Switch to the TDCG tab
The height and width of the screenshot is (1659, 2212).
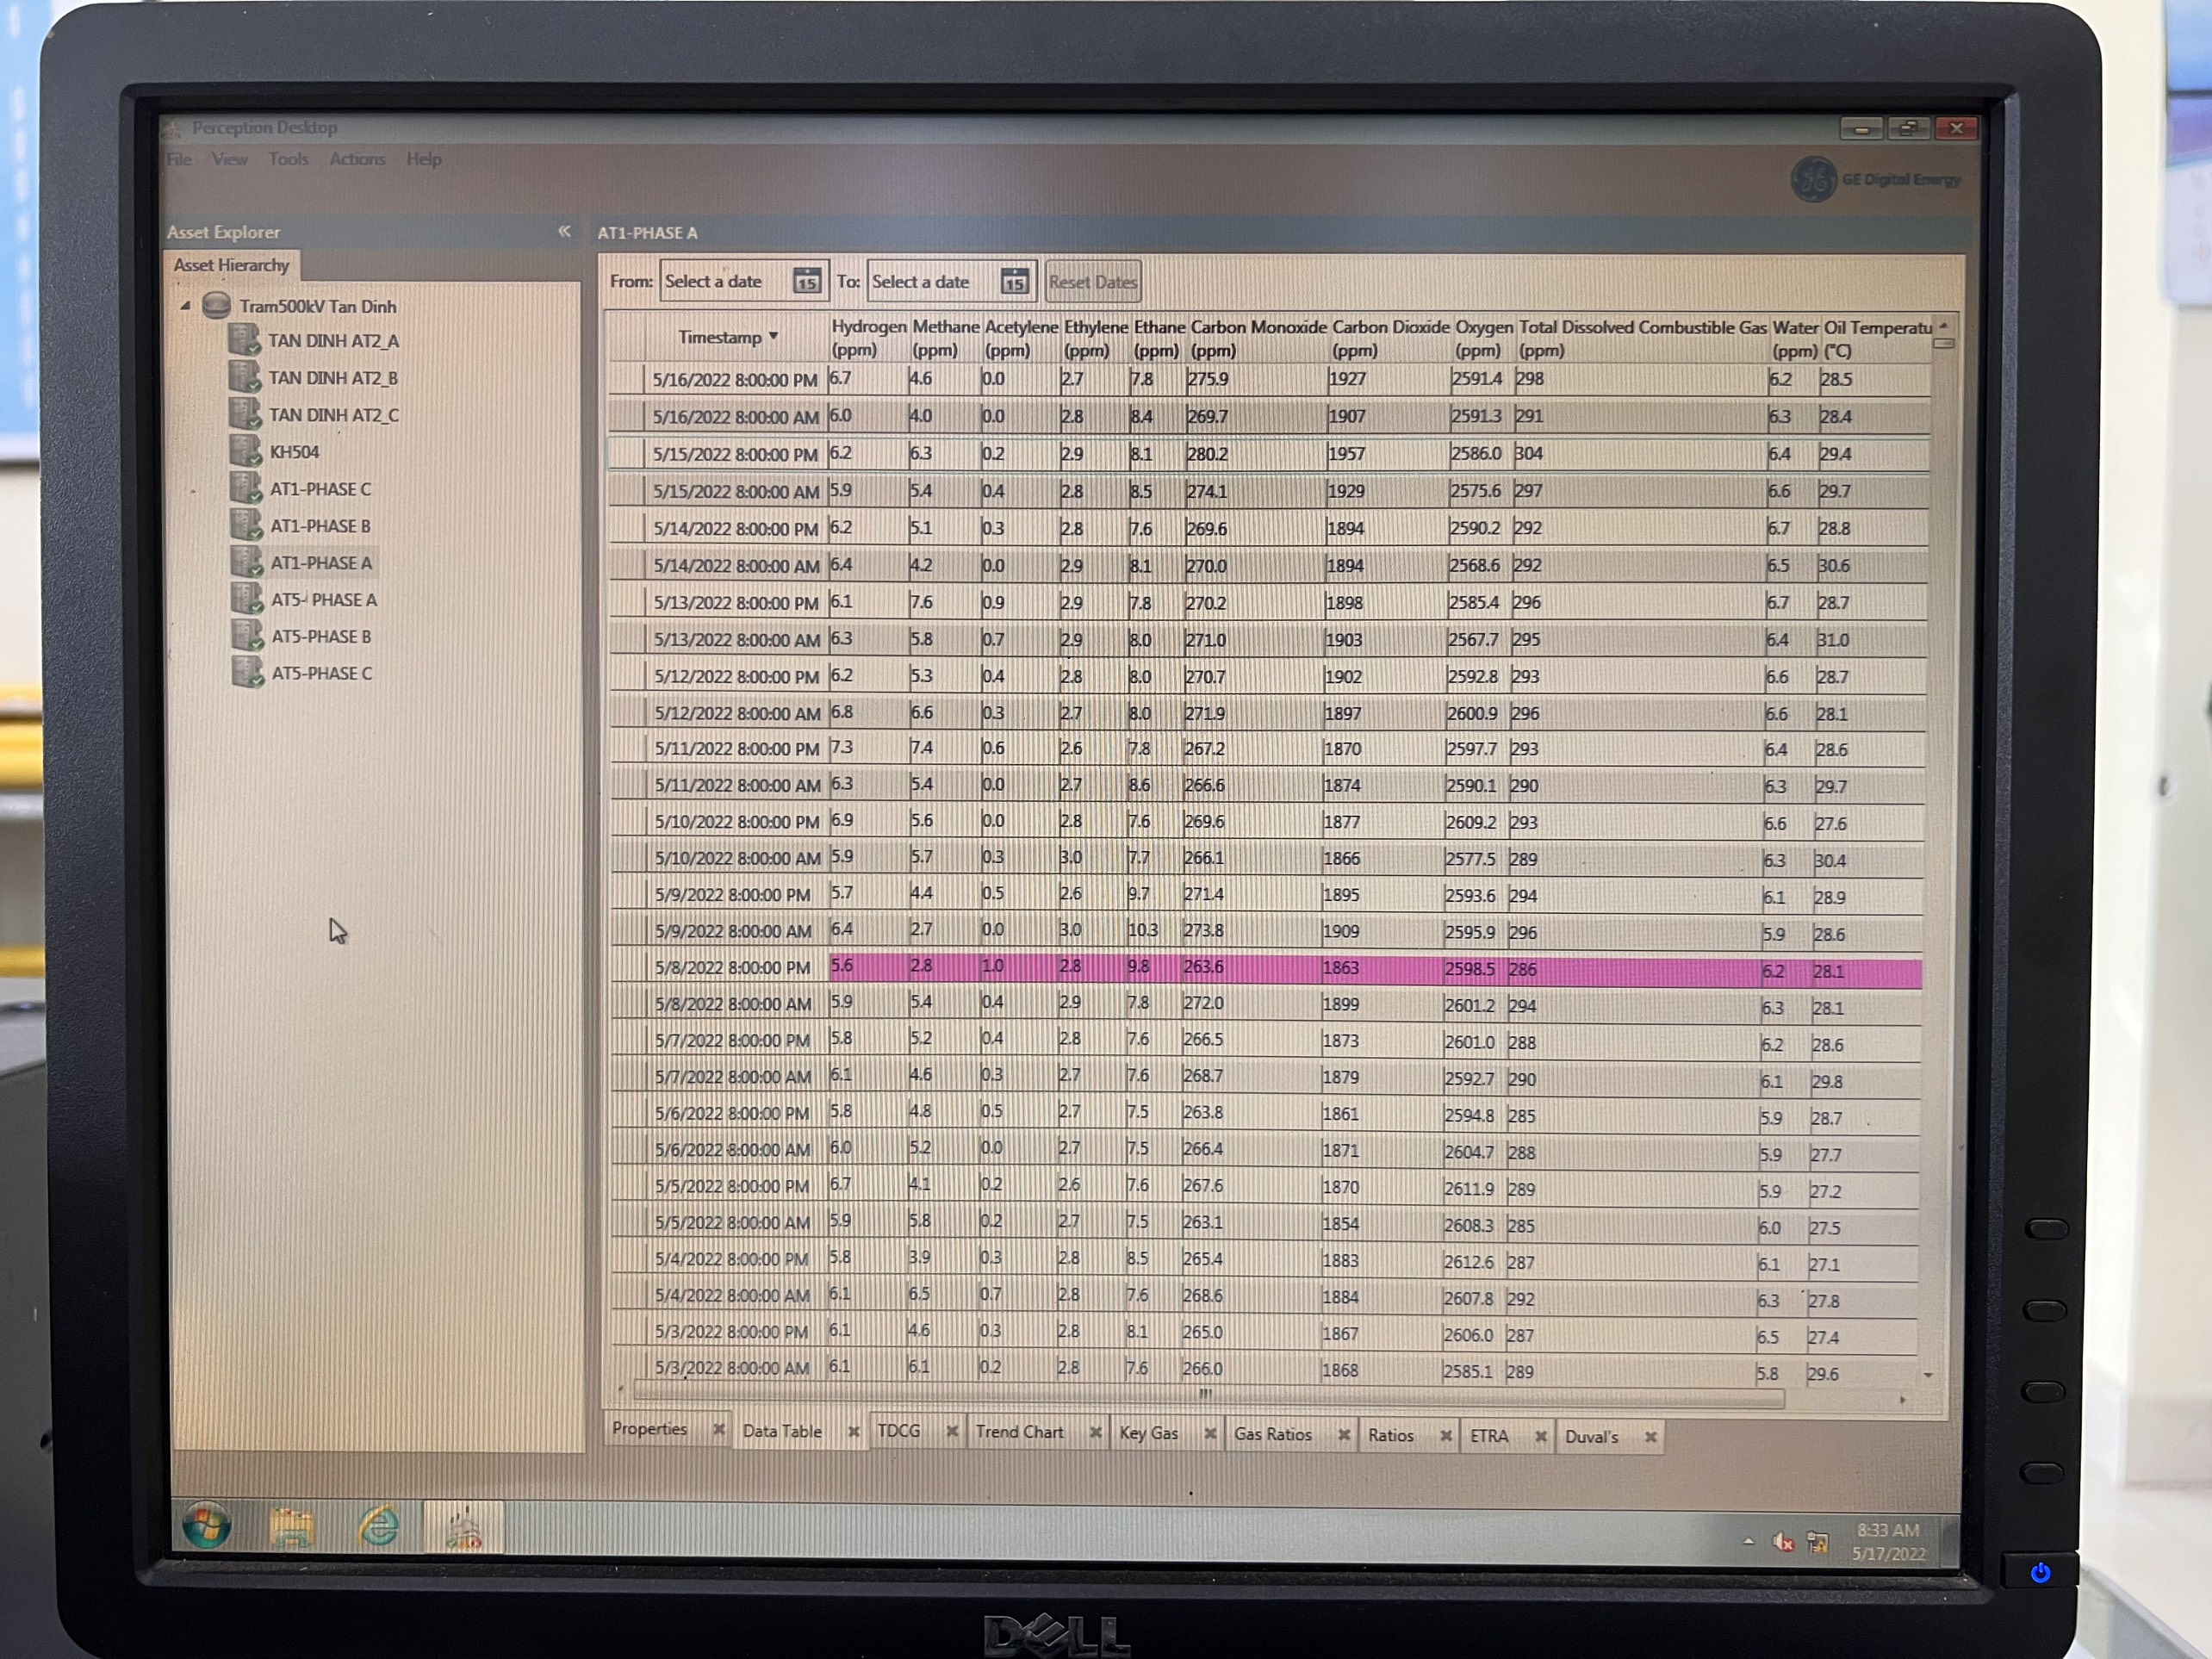tap(898, 1431)
